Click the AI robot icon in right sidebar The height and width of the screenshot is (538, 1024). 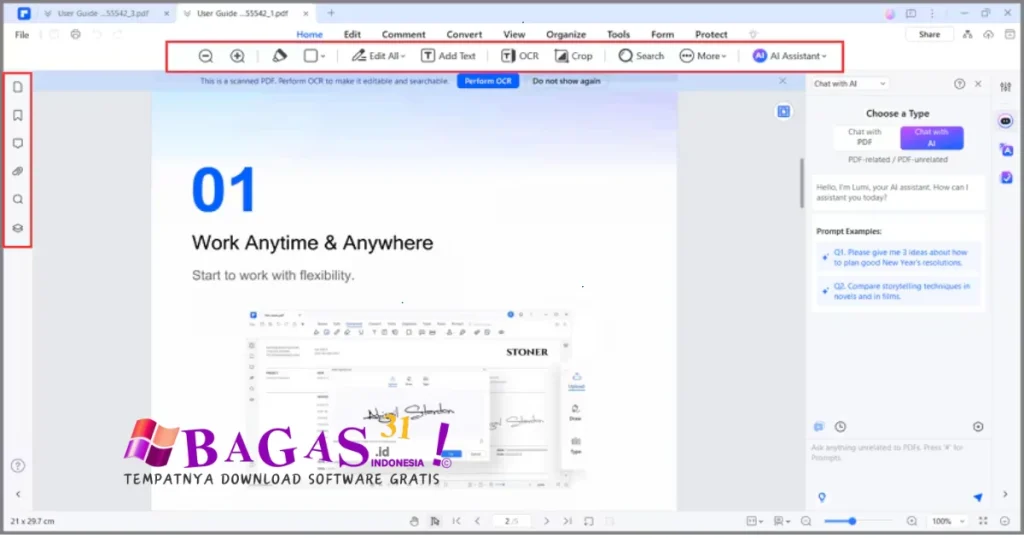click(x=1006, y=121)
